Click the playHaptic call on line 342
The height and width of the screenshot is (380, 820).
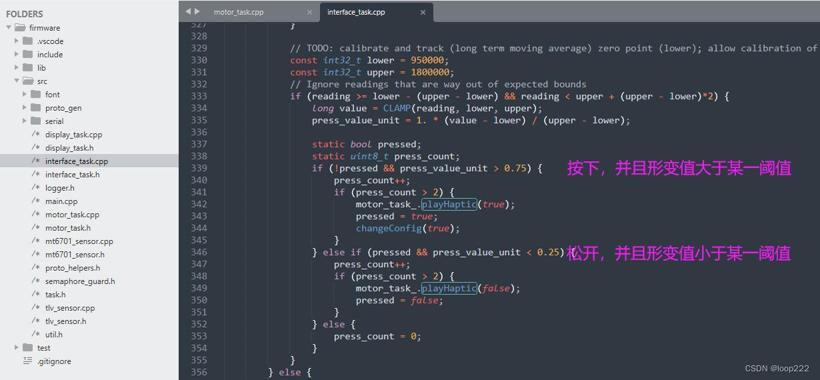449,204
